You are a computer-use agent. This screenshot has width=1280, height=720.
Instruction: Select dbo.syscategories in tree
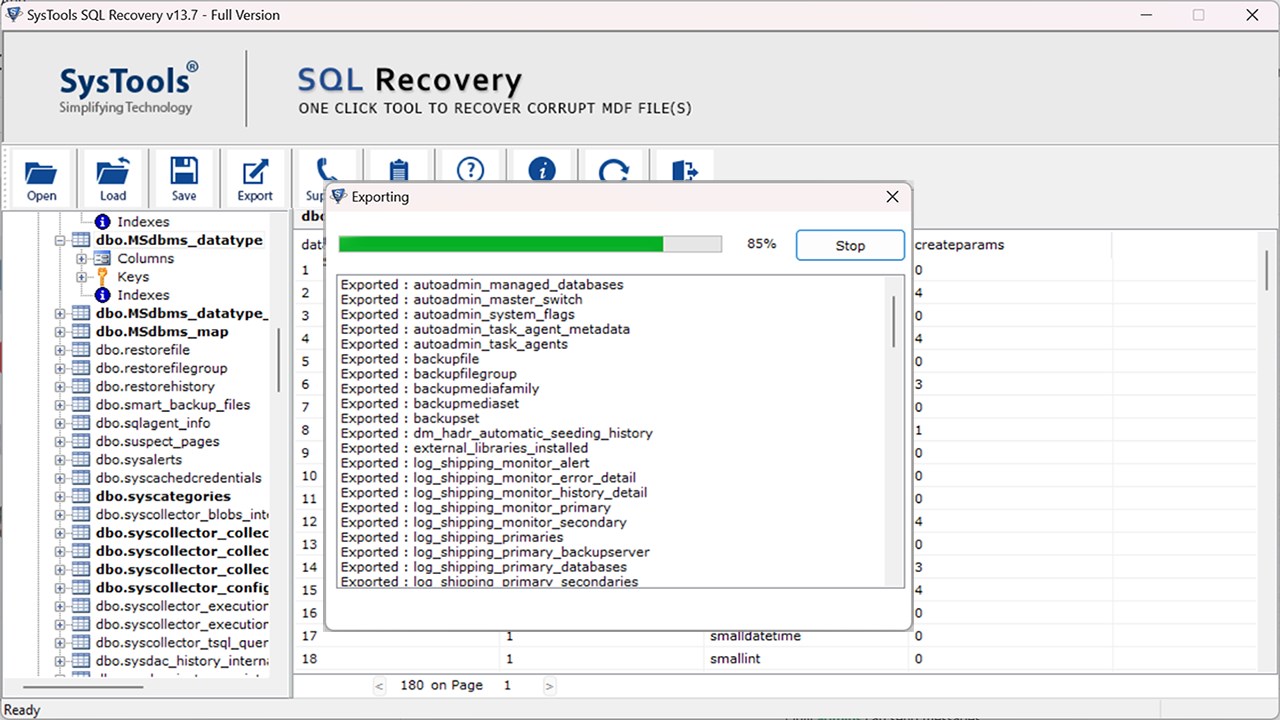(x=163, y=496)
